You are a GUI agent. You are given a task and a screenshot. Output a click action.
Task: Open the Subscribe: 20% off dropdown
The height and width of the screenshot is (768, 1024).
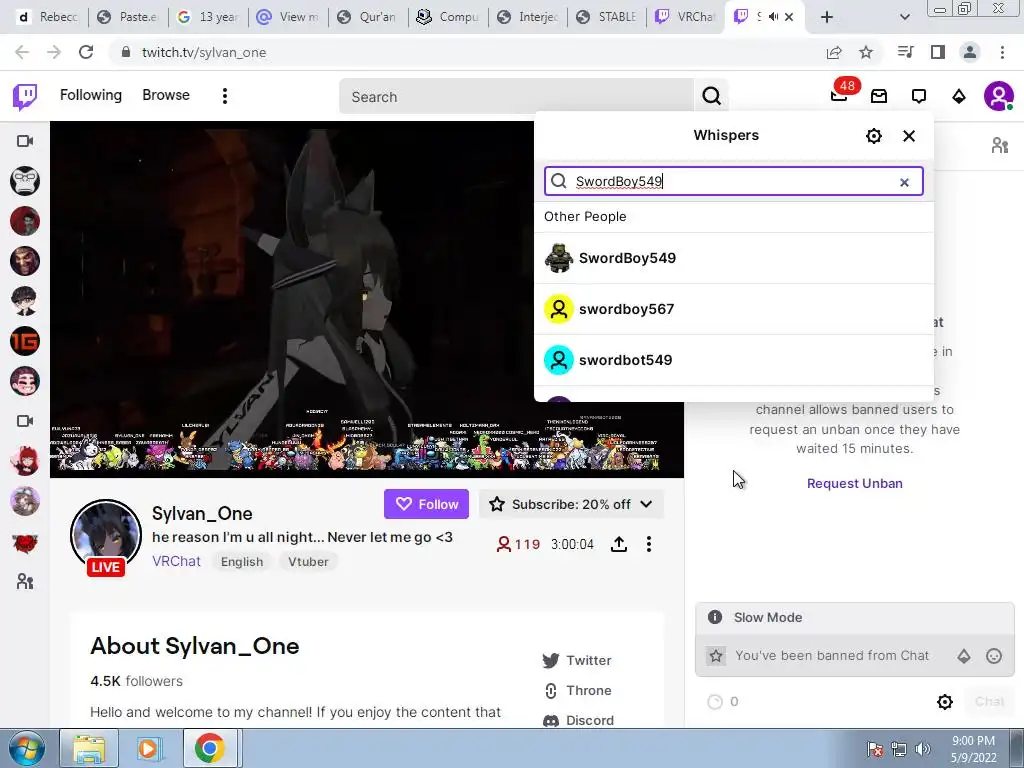[x=571, y=504]
